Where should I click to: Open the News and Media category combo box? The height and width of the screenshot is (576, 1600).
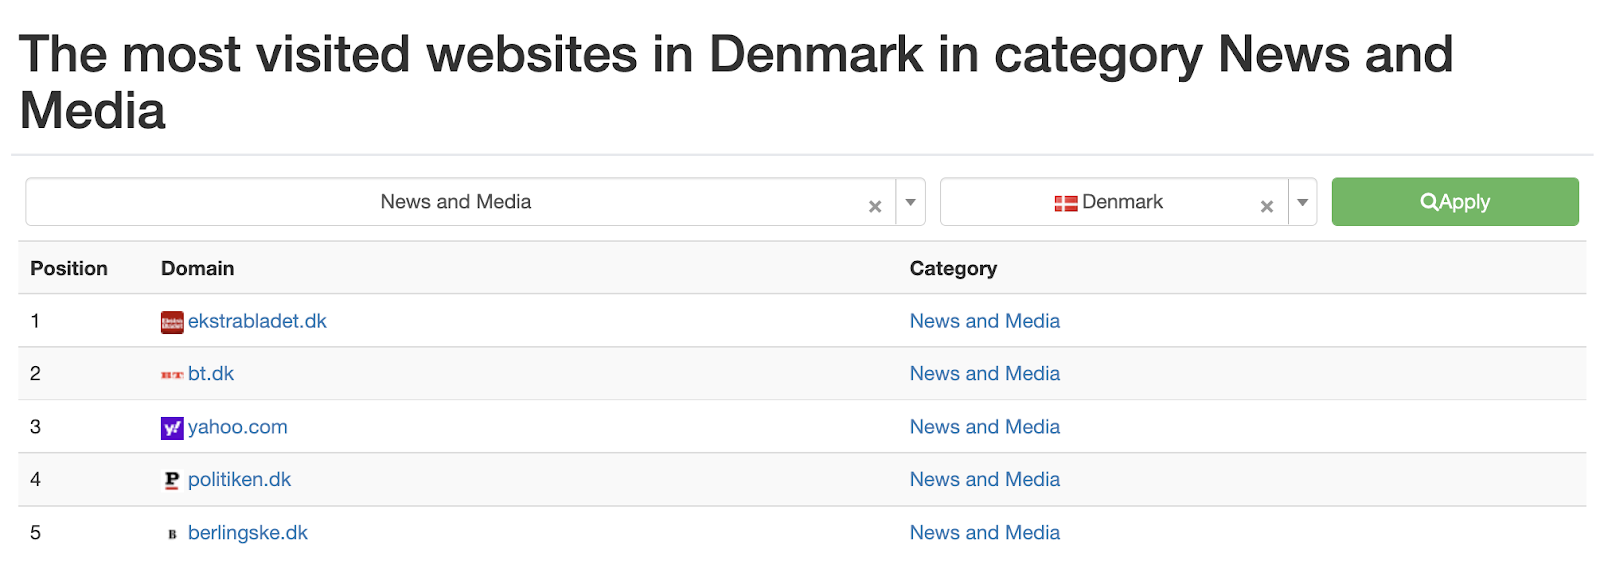[456, 202]
